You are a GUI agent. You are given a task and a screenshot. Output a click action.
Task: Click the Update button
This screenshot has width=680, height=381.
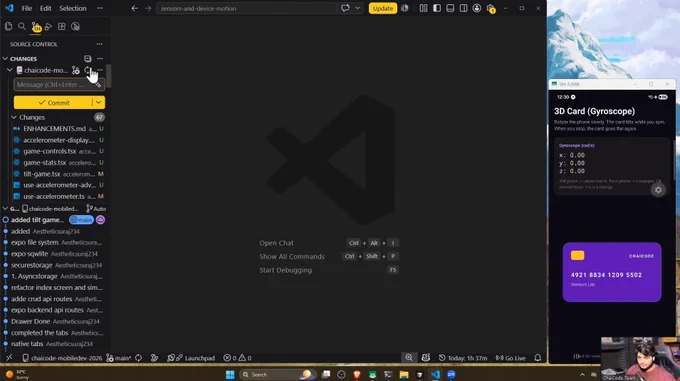coord(382,8)
